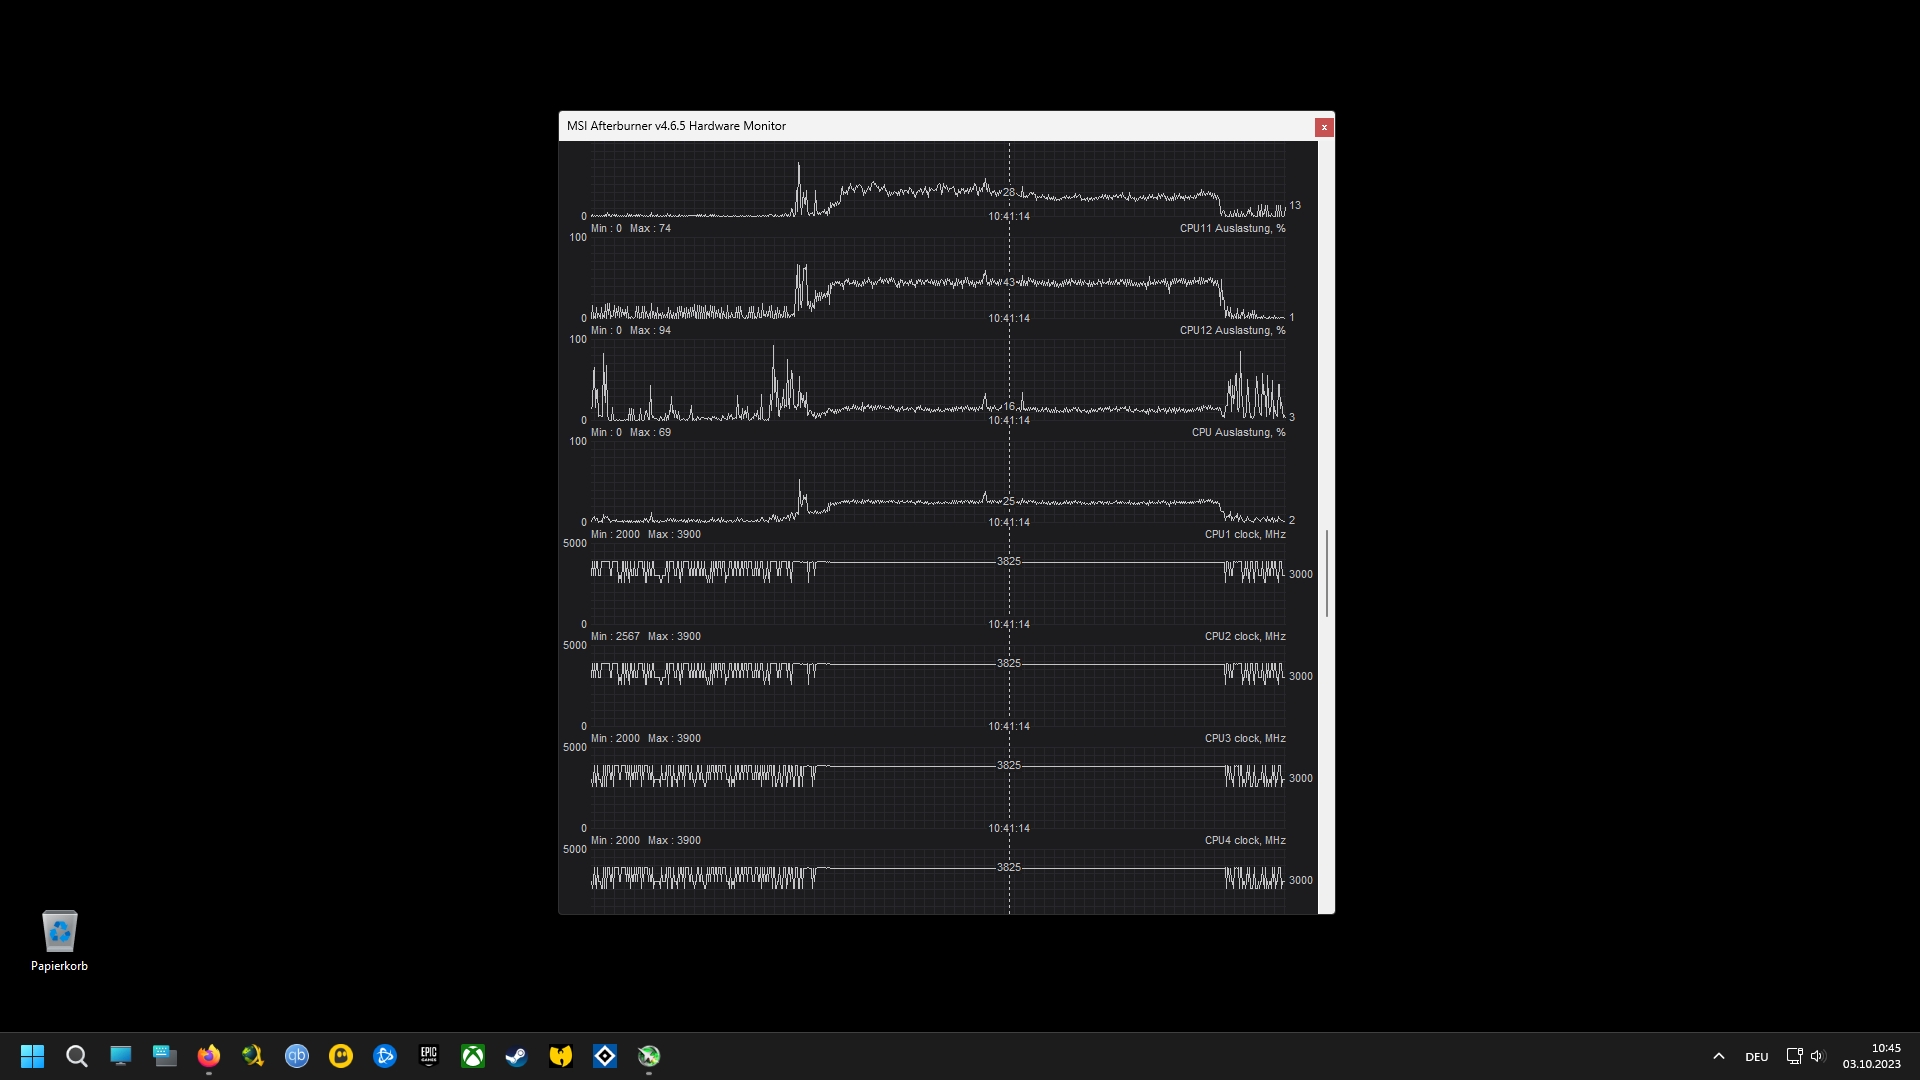This screenshot has height=1080, width=1920.
Task: Open CyberGhost VPN taskbar icon
Action: [x=341, y=1056]
